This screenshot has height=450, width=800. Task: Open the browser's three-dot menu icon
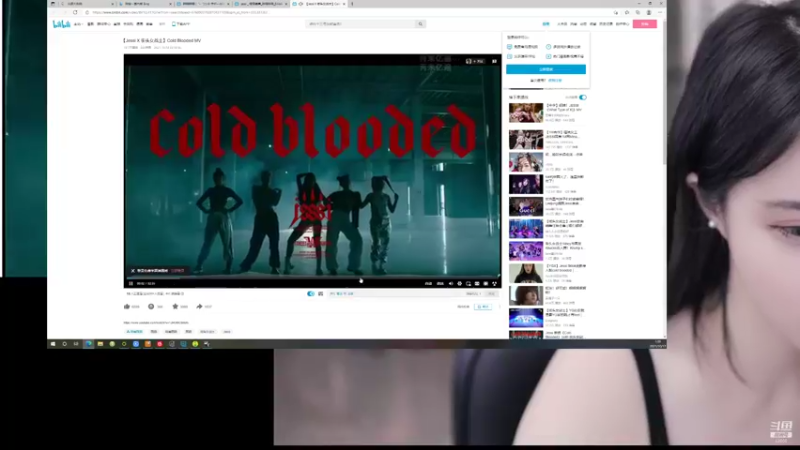(660, 12)
